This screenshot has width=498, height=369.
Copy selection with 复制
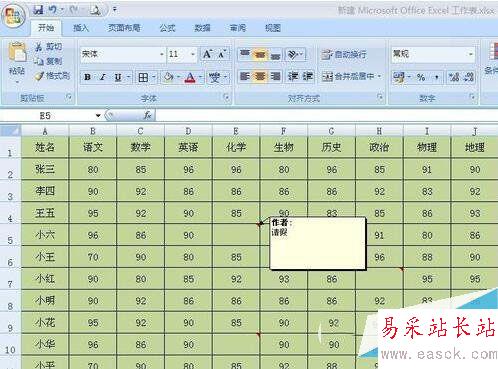[49, 61]
